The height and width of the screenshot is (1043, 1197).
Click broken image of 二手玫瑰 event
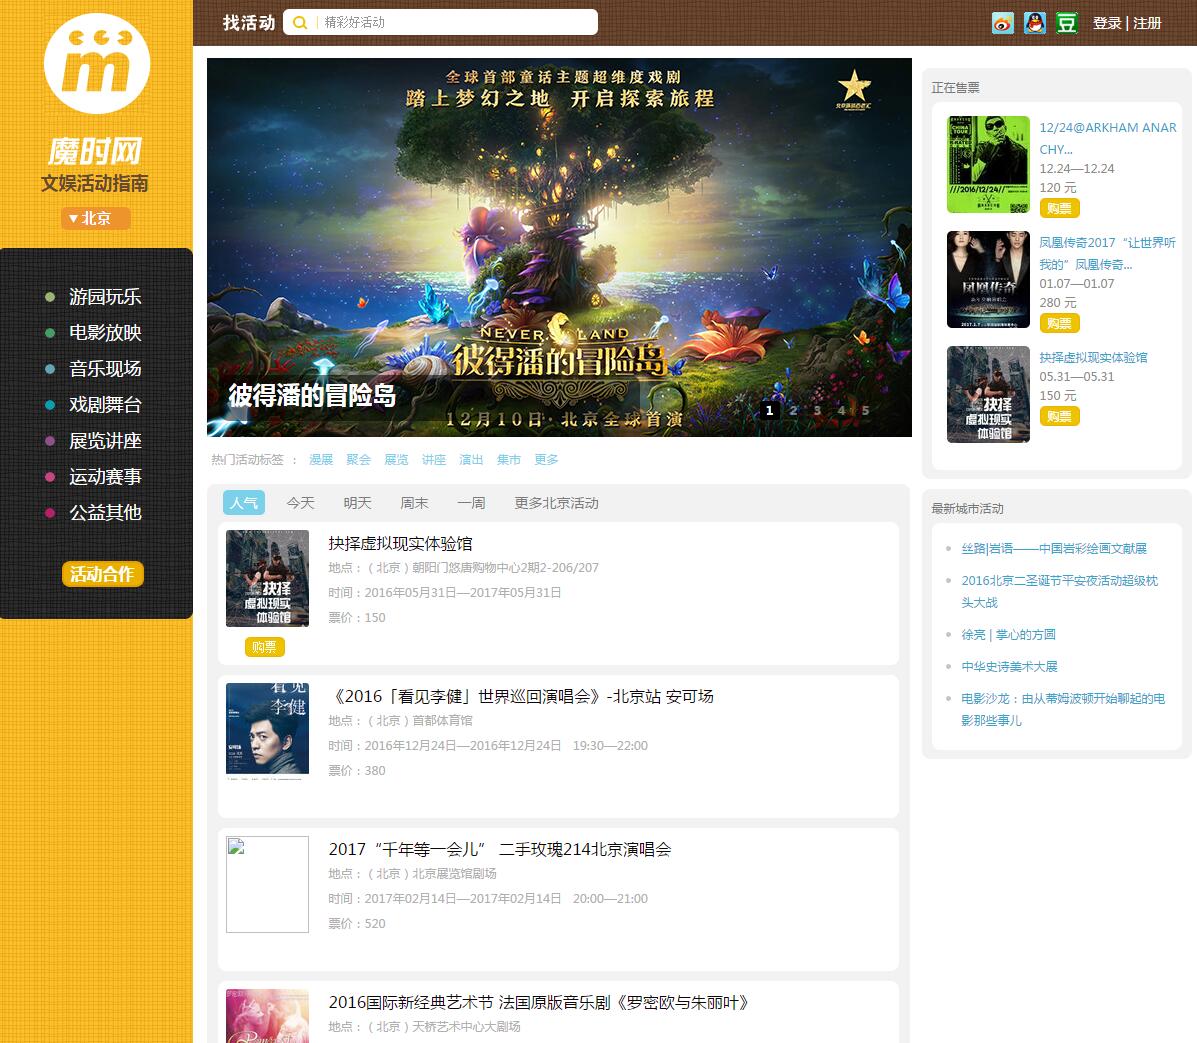point(267,884)
